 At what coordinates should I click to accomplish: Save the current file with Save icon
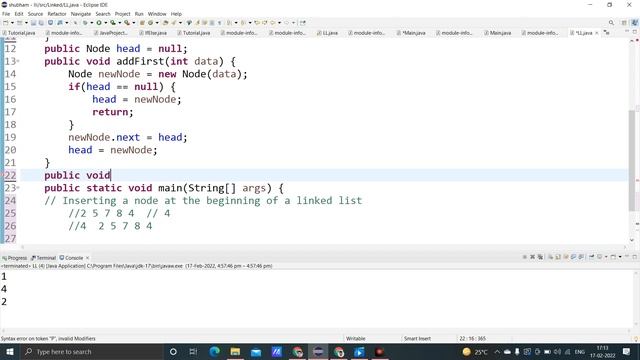pos(33,23)
